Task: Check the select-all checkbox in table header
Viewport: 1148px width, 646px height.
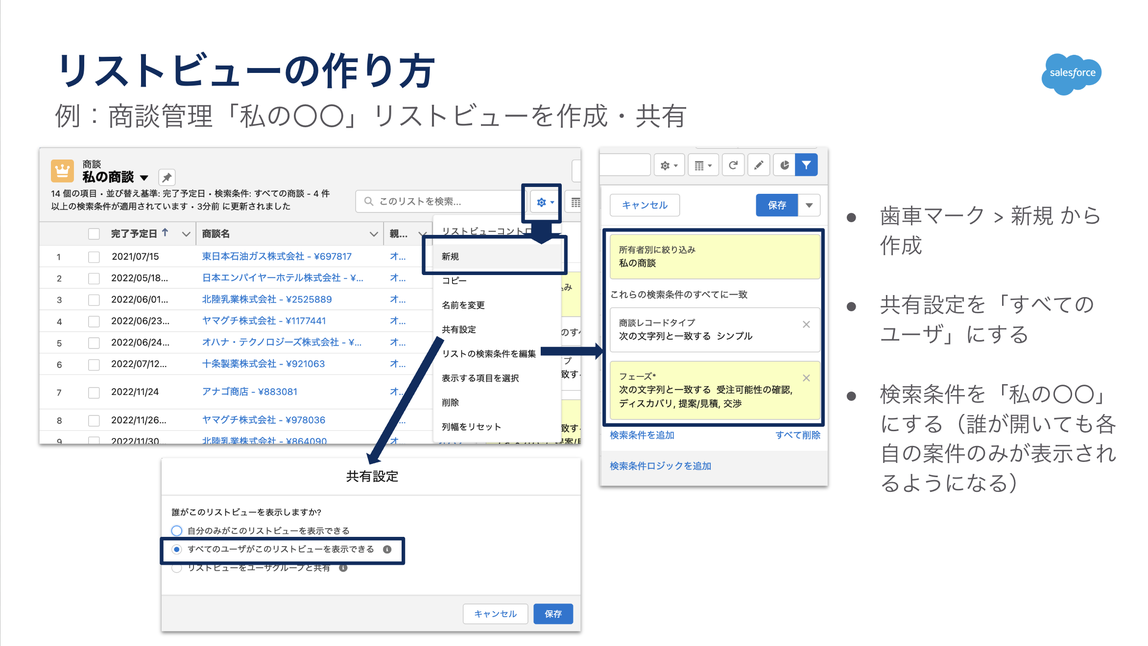Action: point(94,234)
